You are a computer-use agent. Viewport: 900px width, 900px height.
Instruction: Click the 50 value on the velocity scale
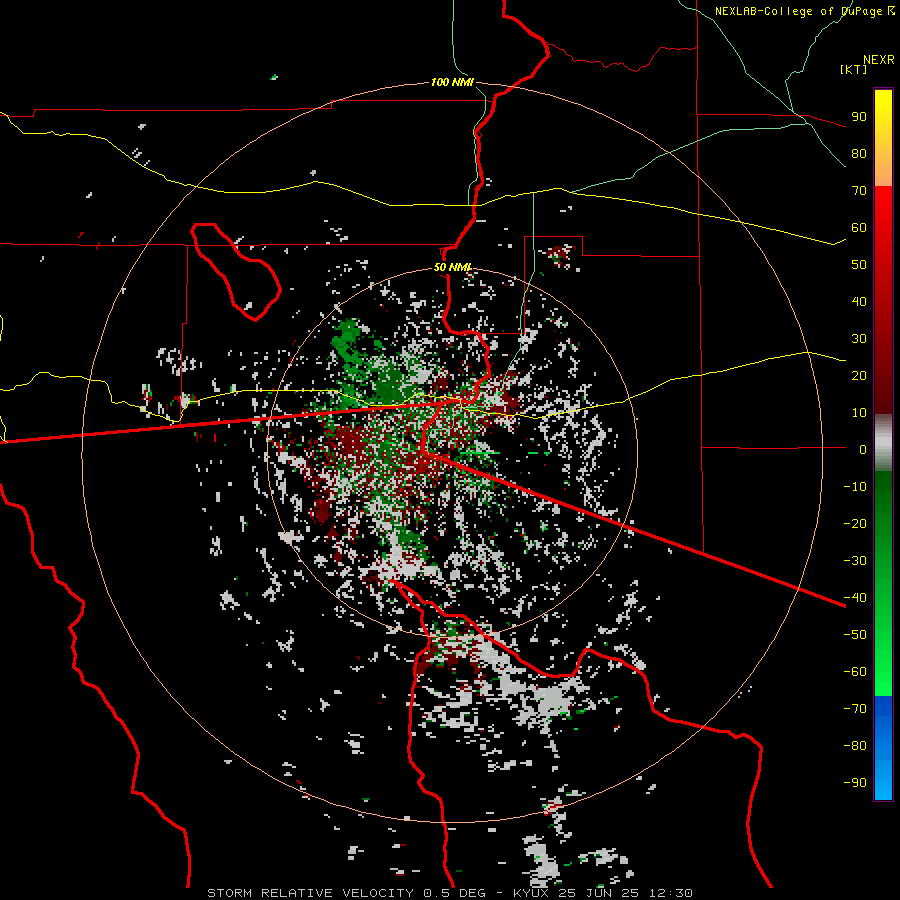pos(859,265)
